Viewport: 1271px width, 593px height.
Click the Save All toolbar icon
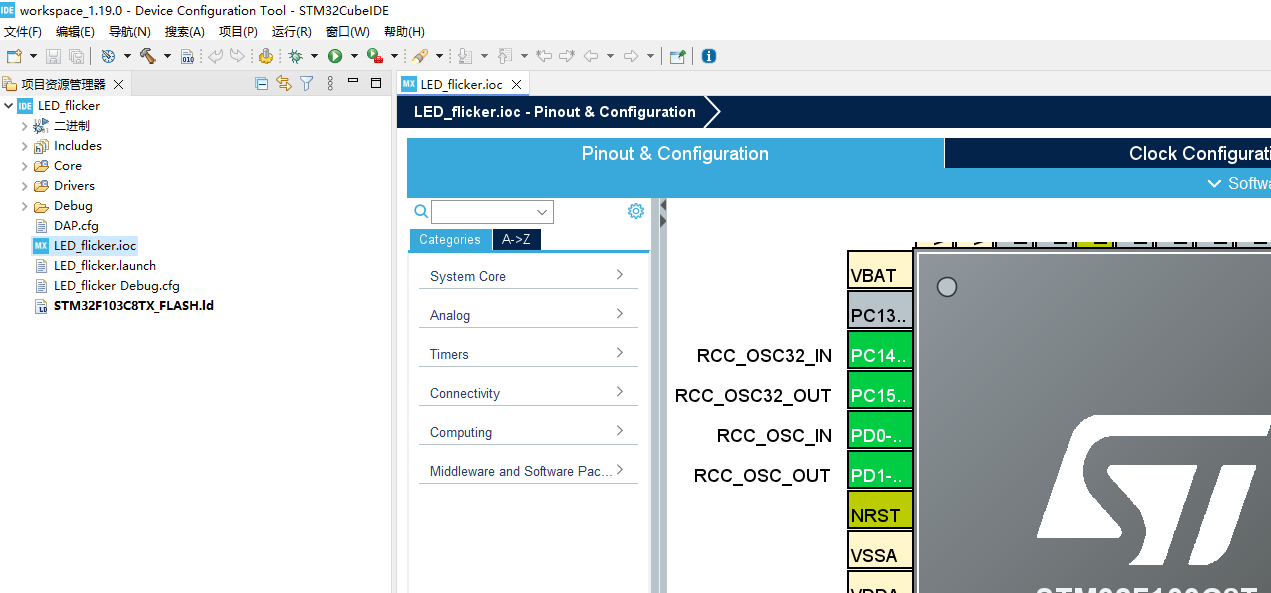76,56
